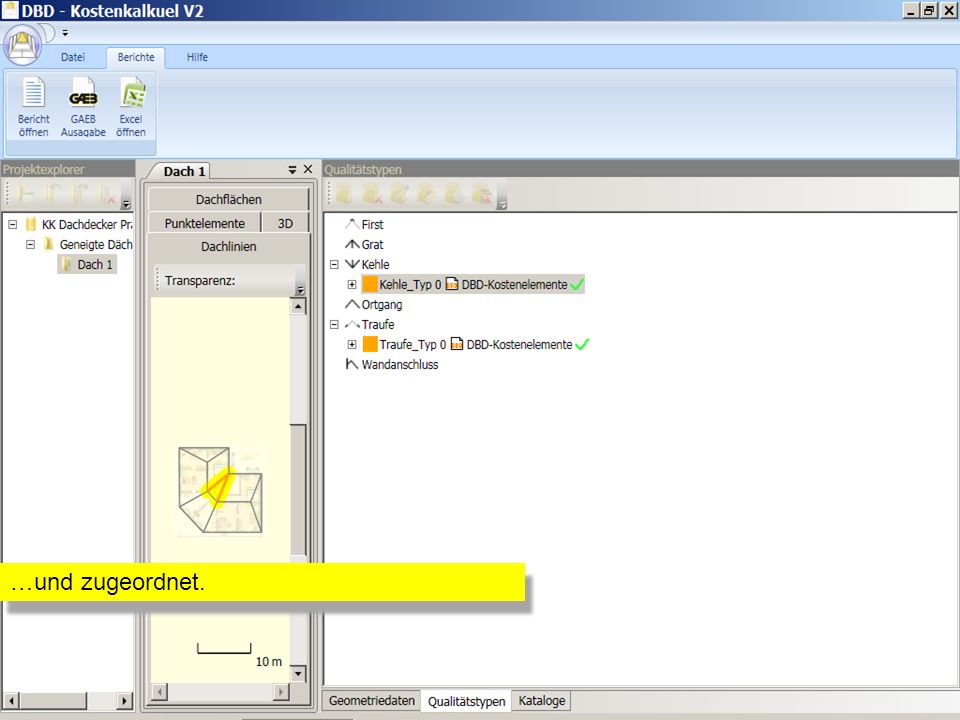960x720 pixels.
Task: Open the Dachflächen section
Action: [228, 199]
